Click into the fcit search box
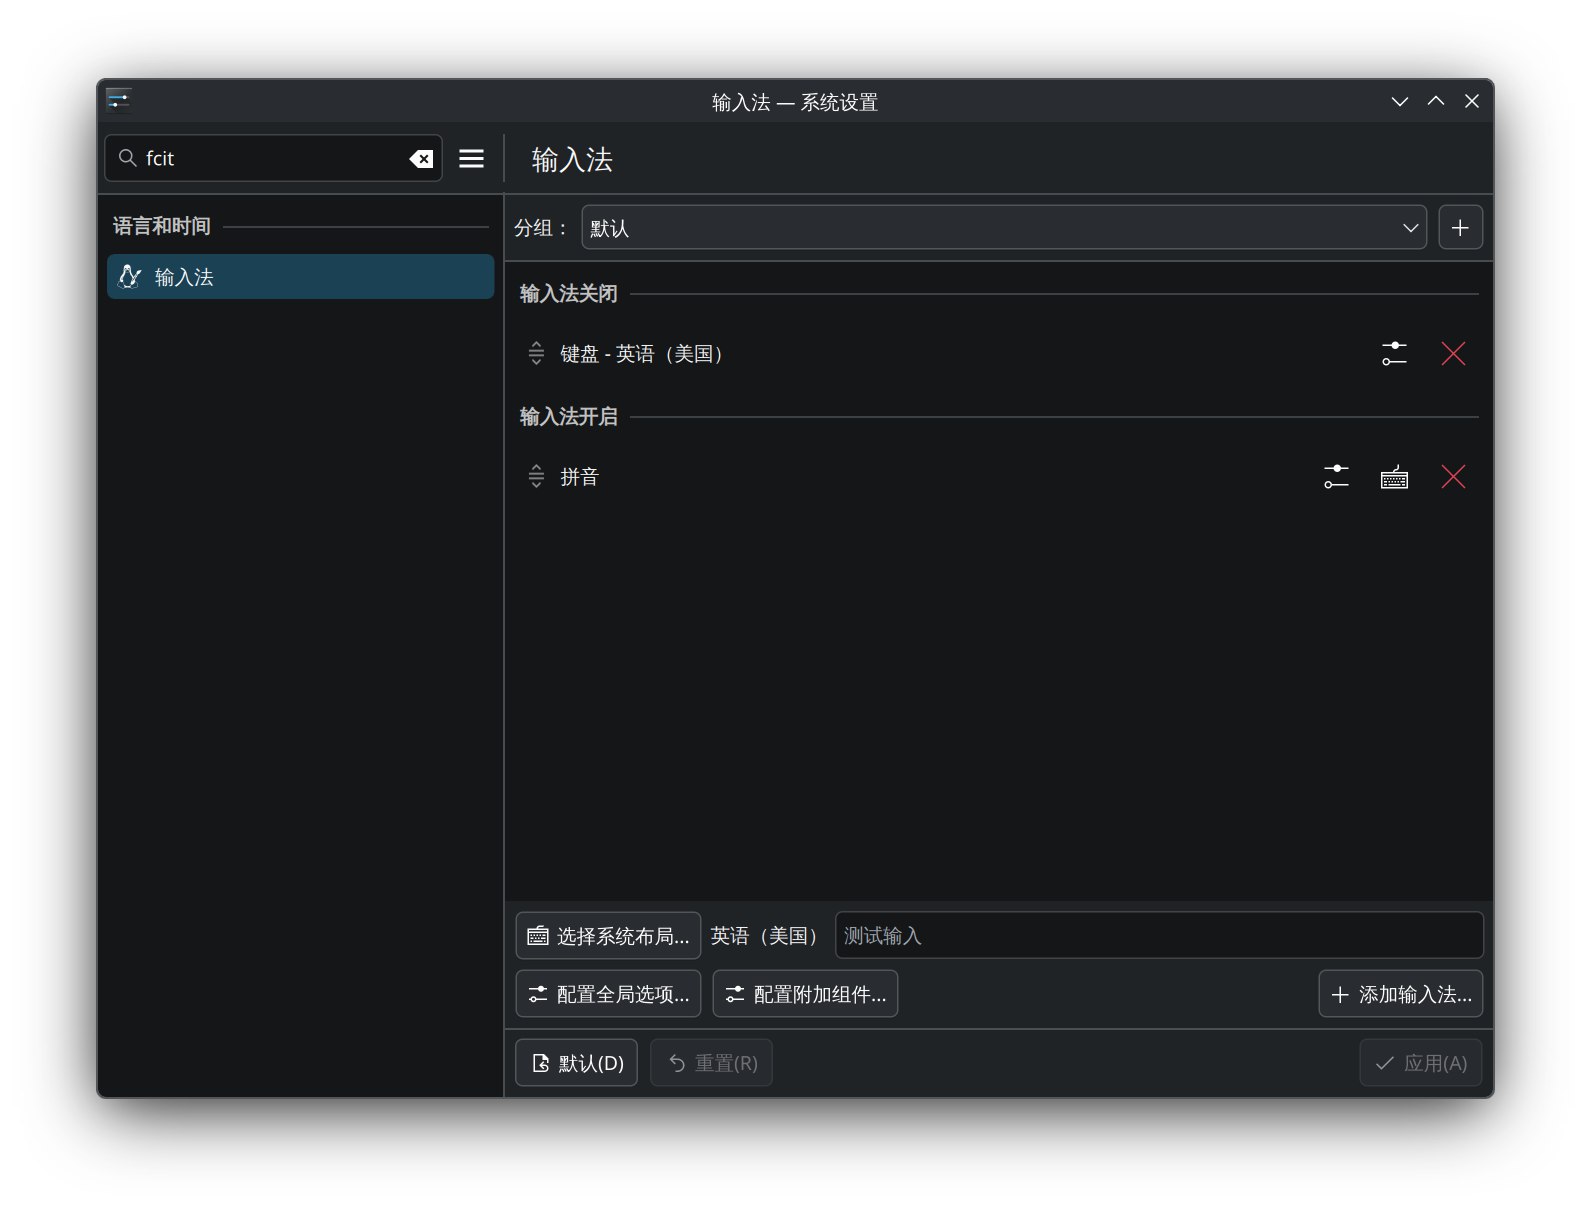Viewport: 1590px width, 1212px height. coord(270,159)
